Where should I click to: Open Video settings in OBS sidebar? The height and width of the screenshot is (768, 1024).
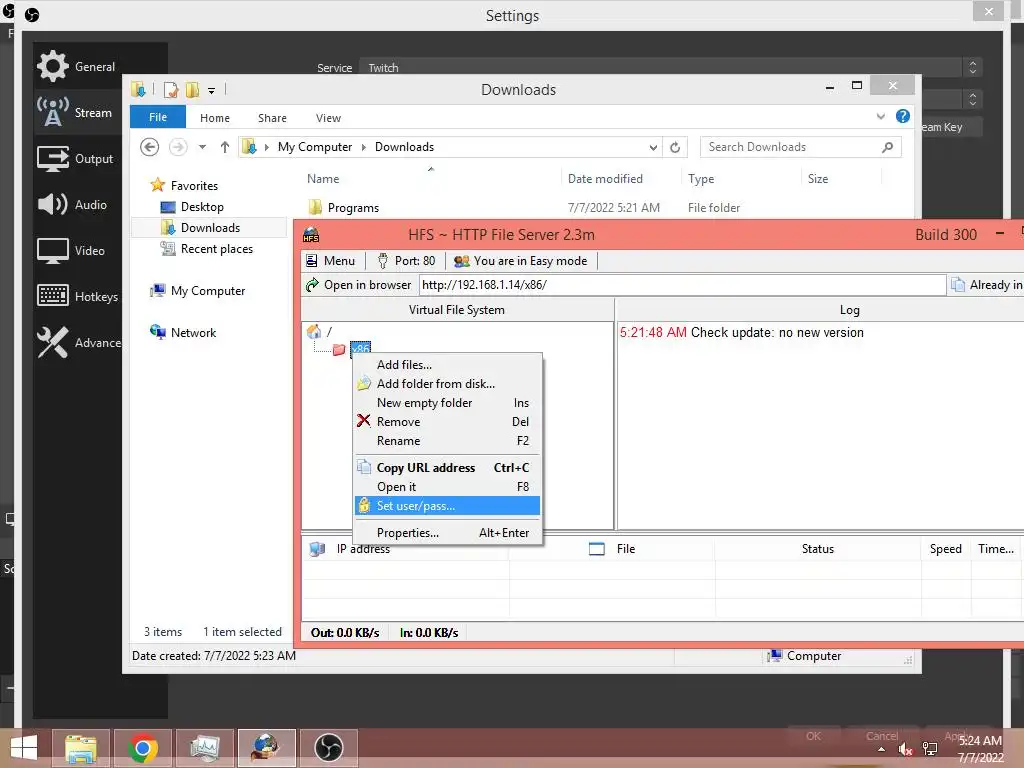pyautogui.click(x=77, y=250)
